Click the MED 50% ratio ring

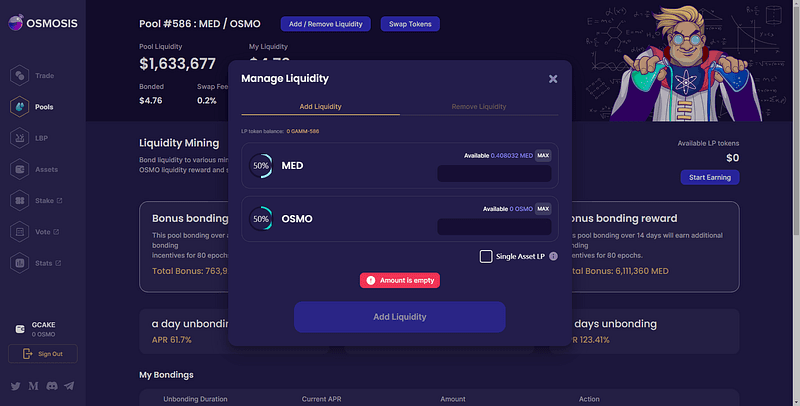(x=261, y=166)
